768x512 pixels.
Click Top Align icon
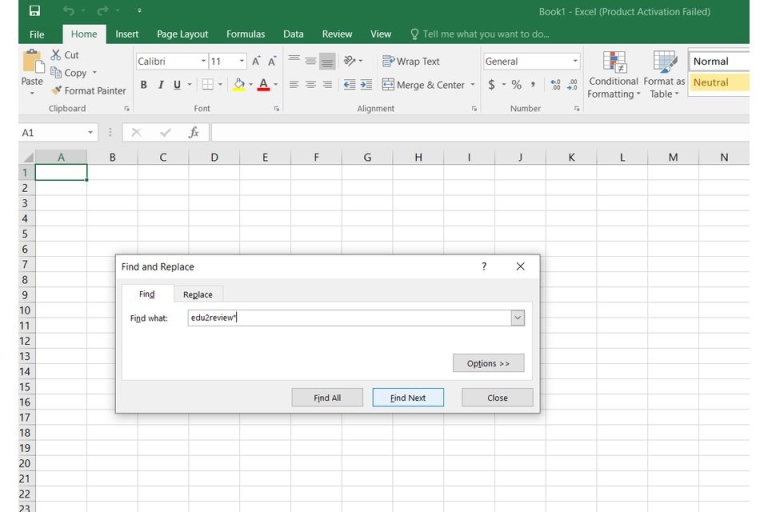tap(294, 60)
